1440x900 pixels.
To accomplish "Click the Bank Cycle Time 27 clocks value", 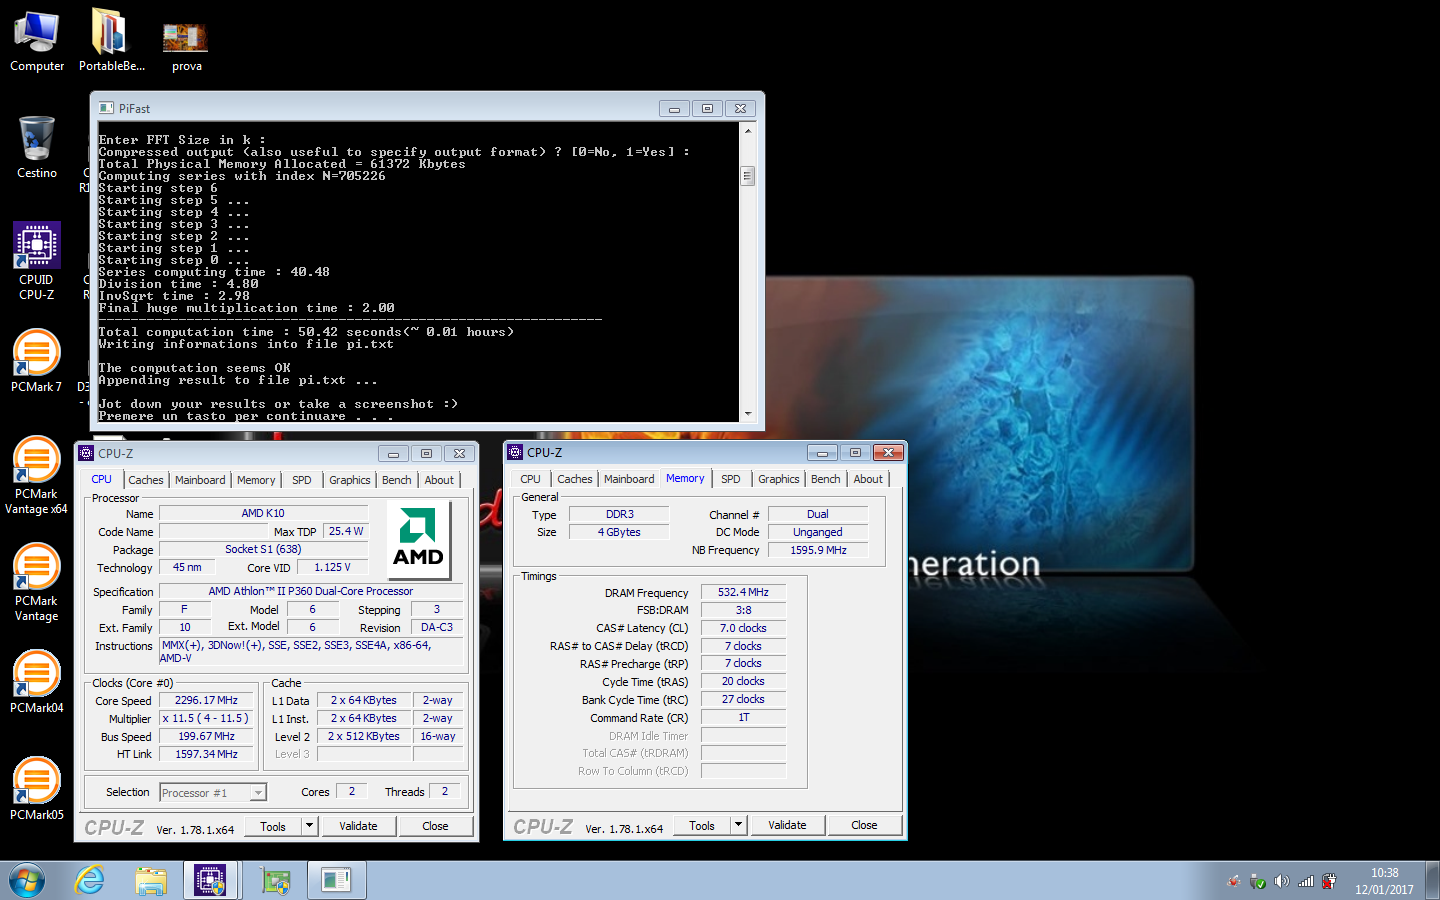I will 743,699.
